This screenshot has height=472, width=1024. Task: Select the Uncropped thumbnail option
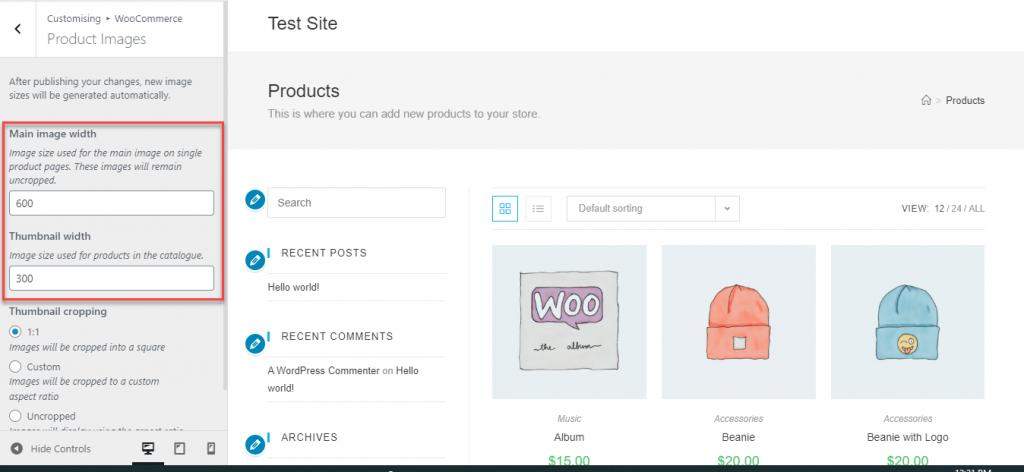click(x=15, y=416)
